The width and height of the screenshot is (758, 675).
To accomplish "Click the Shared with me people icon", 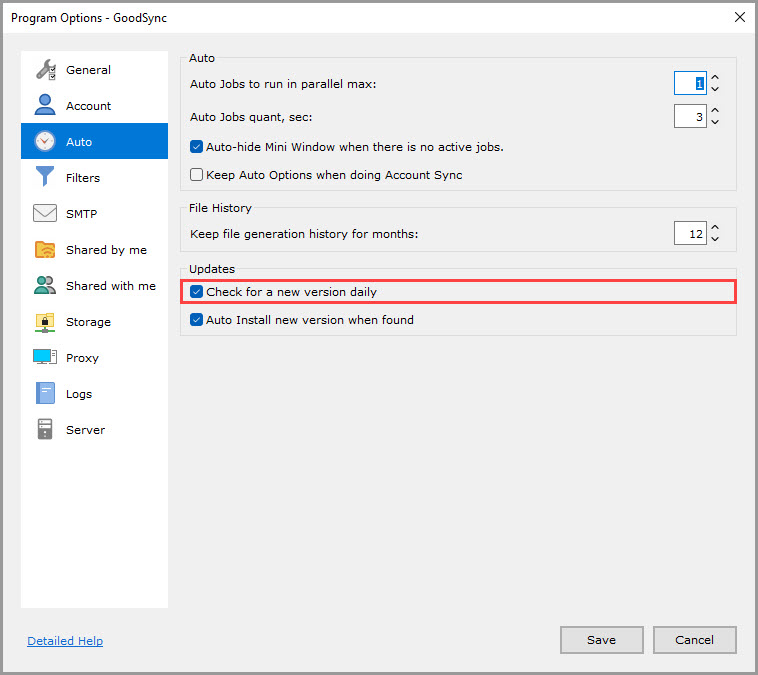I will pyautogui.click(x=45, y=285).
